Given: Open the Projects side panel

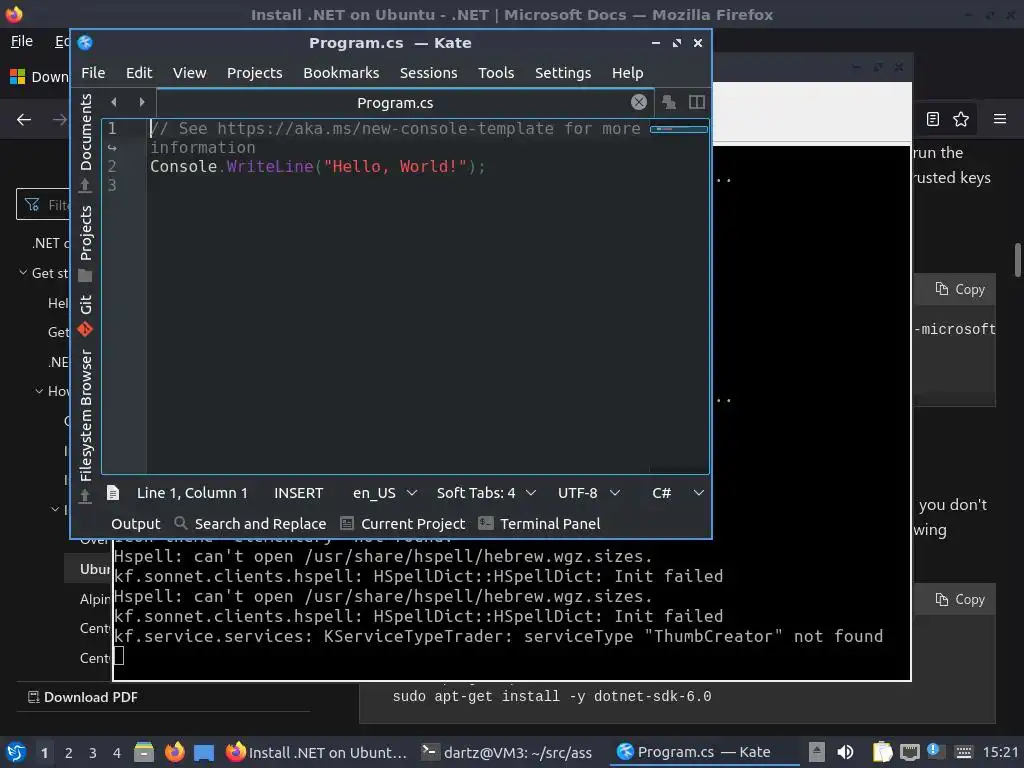Looking at the screenshot, I should coord(86,233).
